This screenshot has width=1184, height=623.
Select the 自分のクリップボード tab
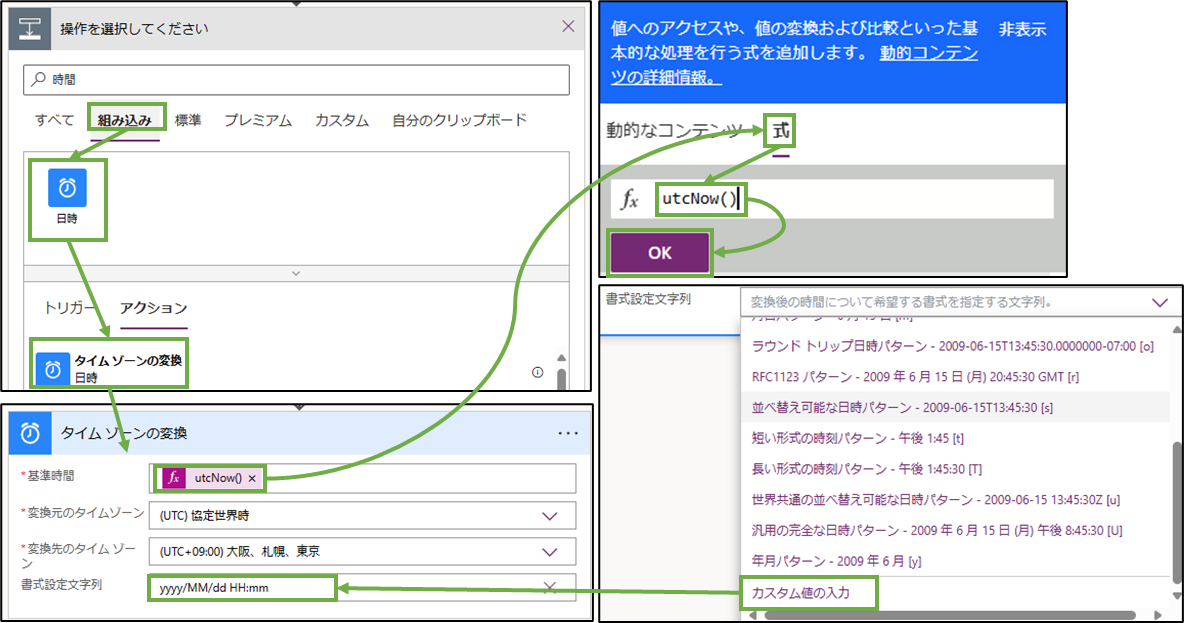click(x=459, y=120)
